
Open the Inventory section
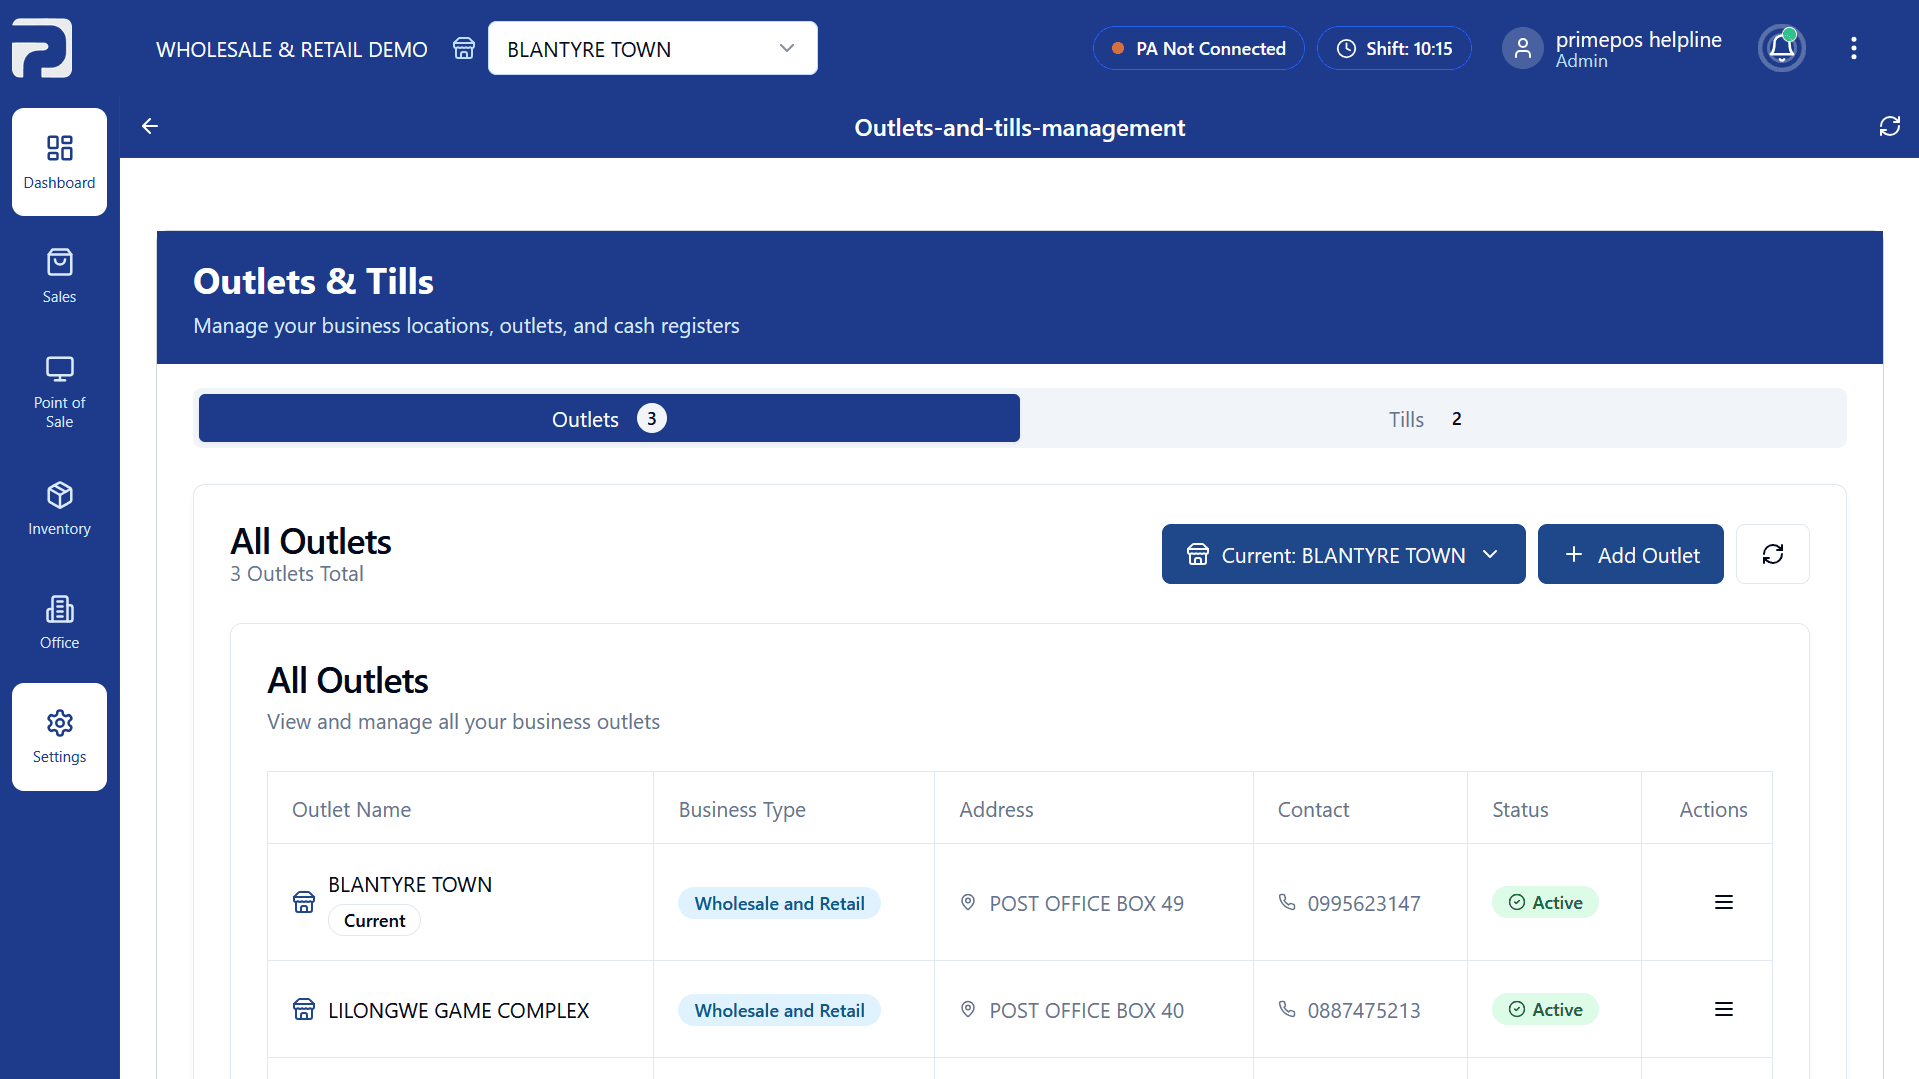(59, 508)
